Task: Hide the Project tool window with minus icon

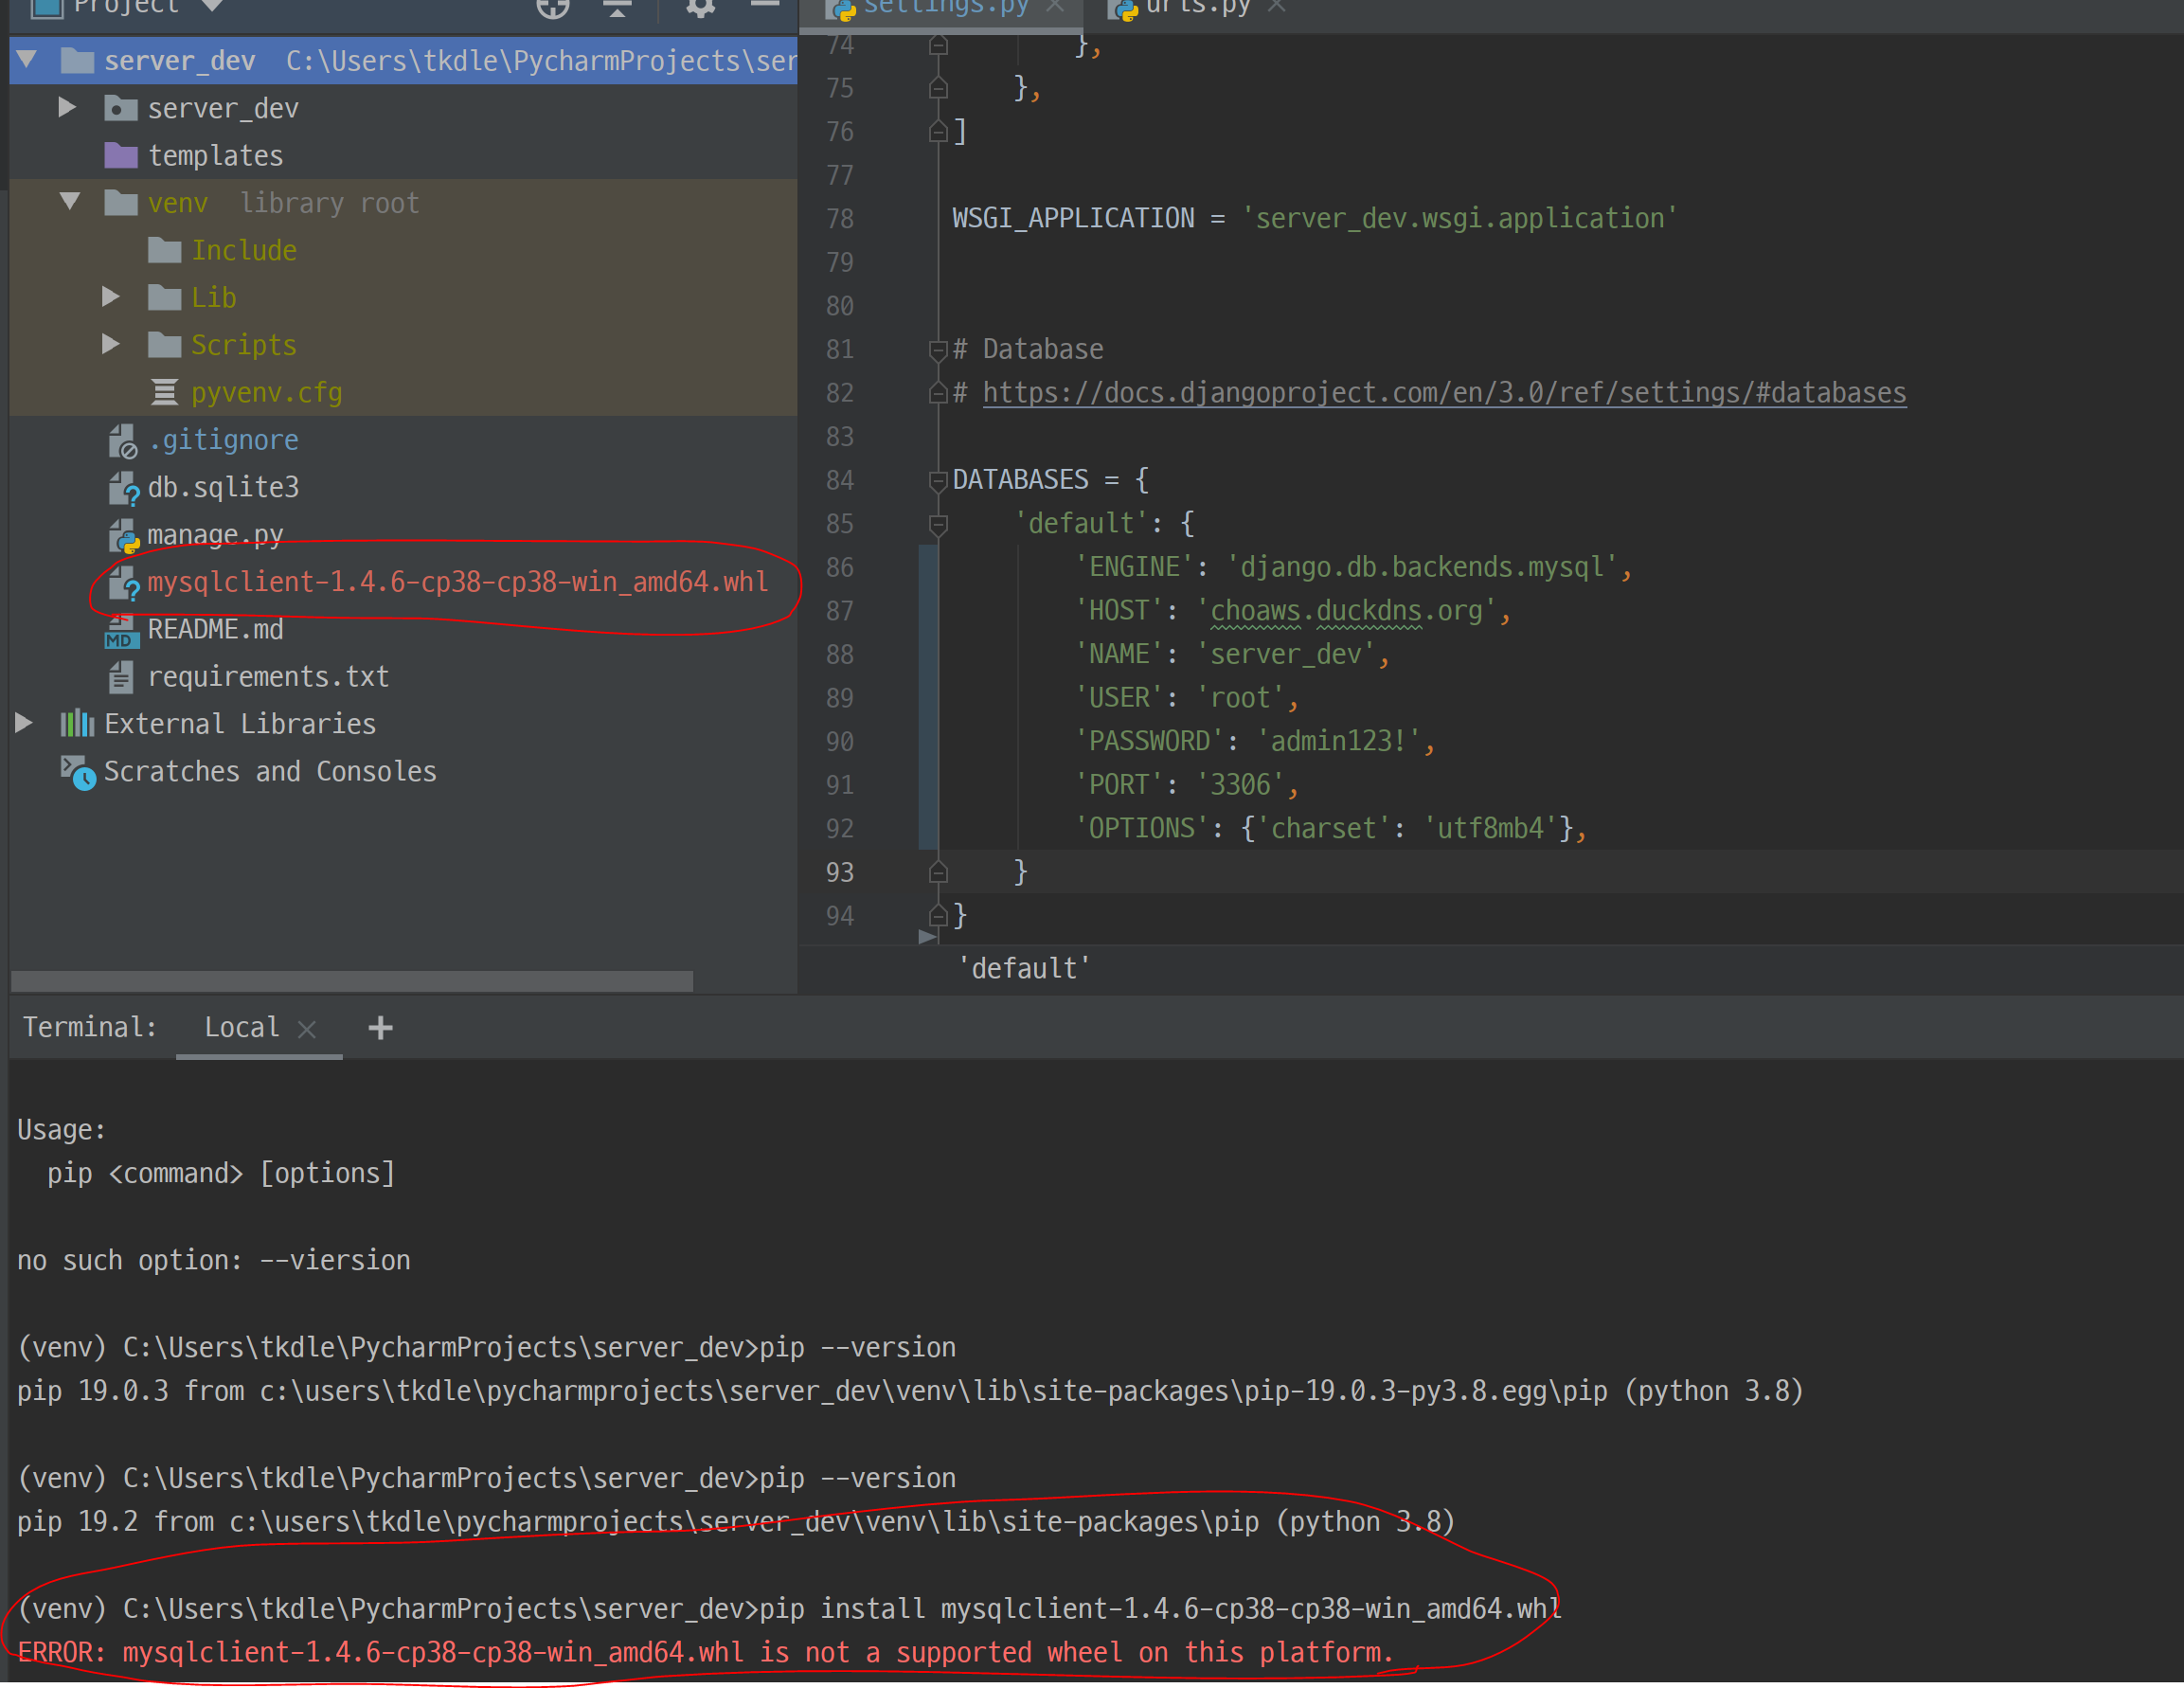Action: [765, 6]
